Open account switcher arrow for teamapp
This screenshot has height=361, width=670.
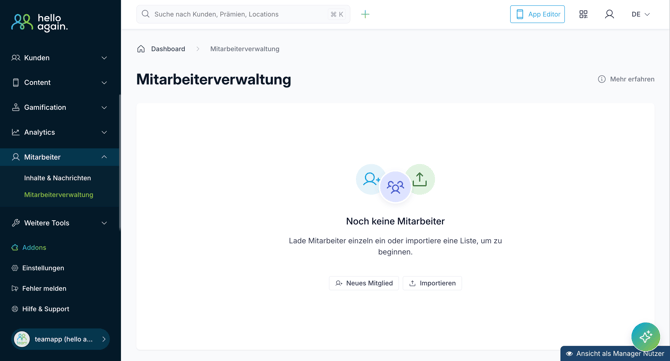[x=104, y=339]
